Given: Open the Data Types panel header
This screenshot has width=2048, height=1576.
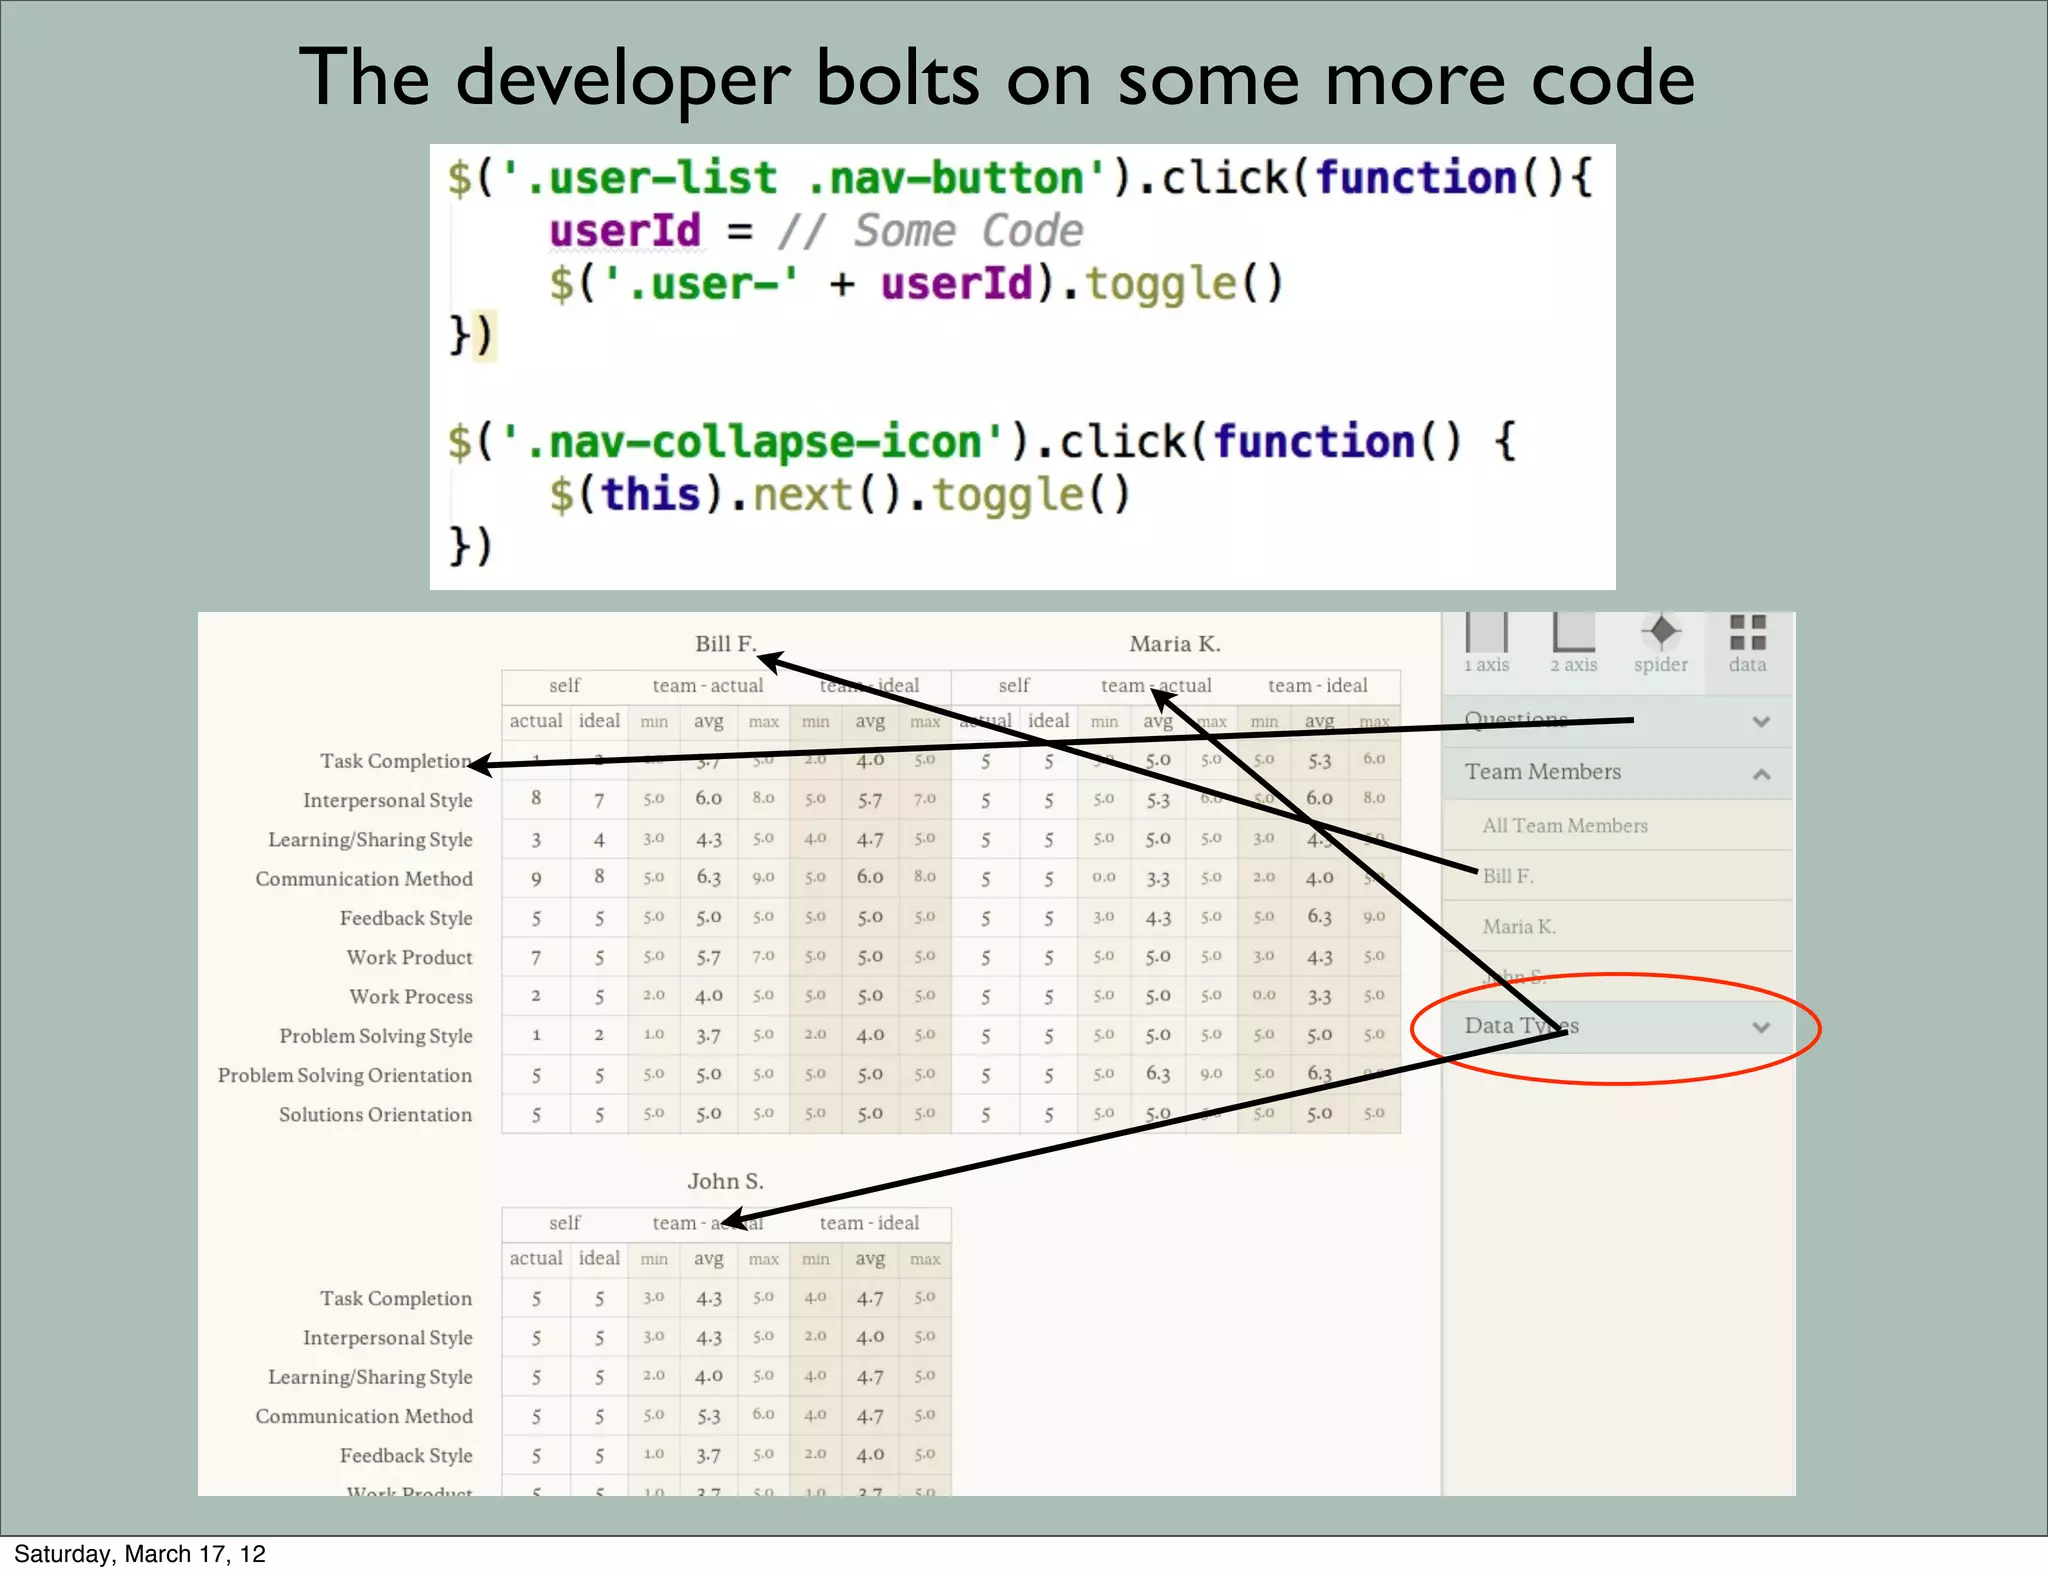Looking at the screenshot, I should [x=1617, y=1027].
